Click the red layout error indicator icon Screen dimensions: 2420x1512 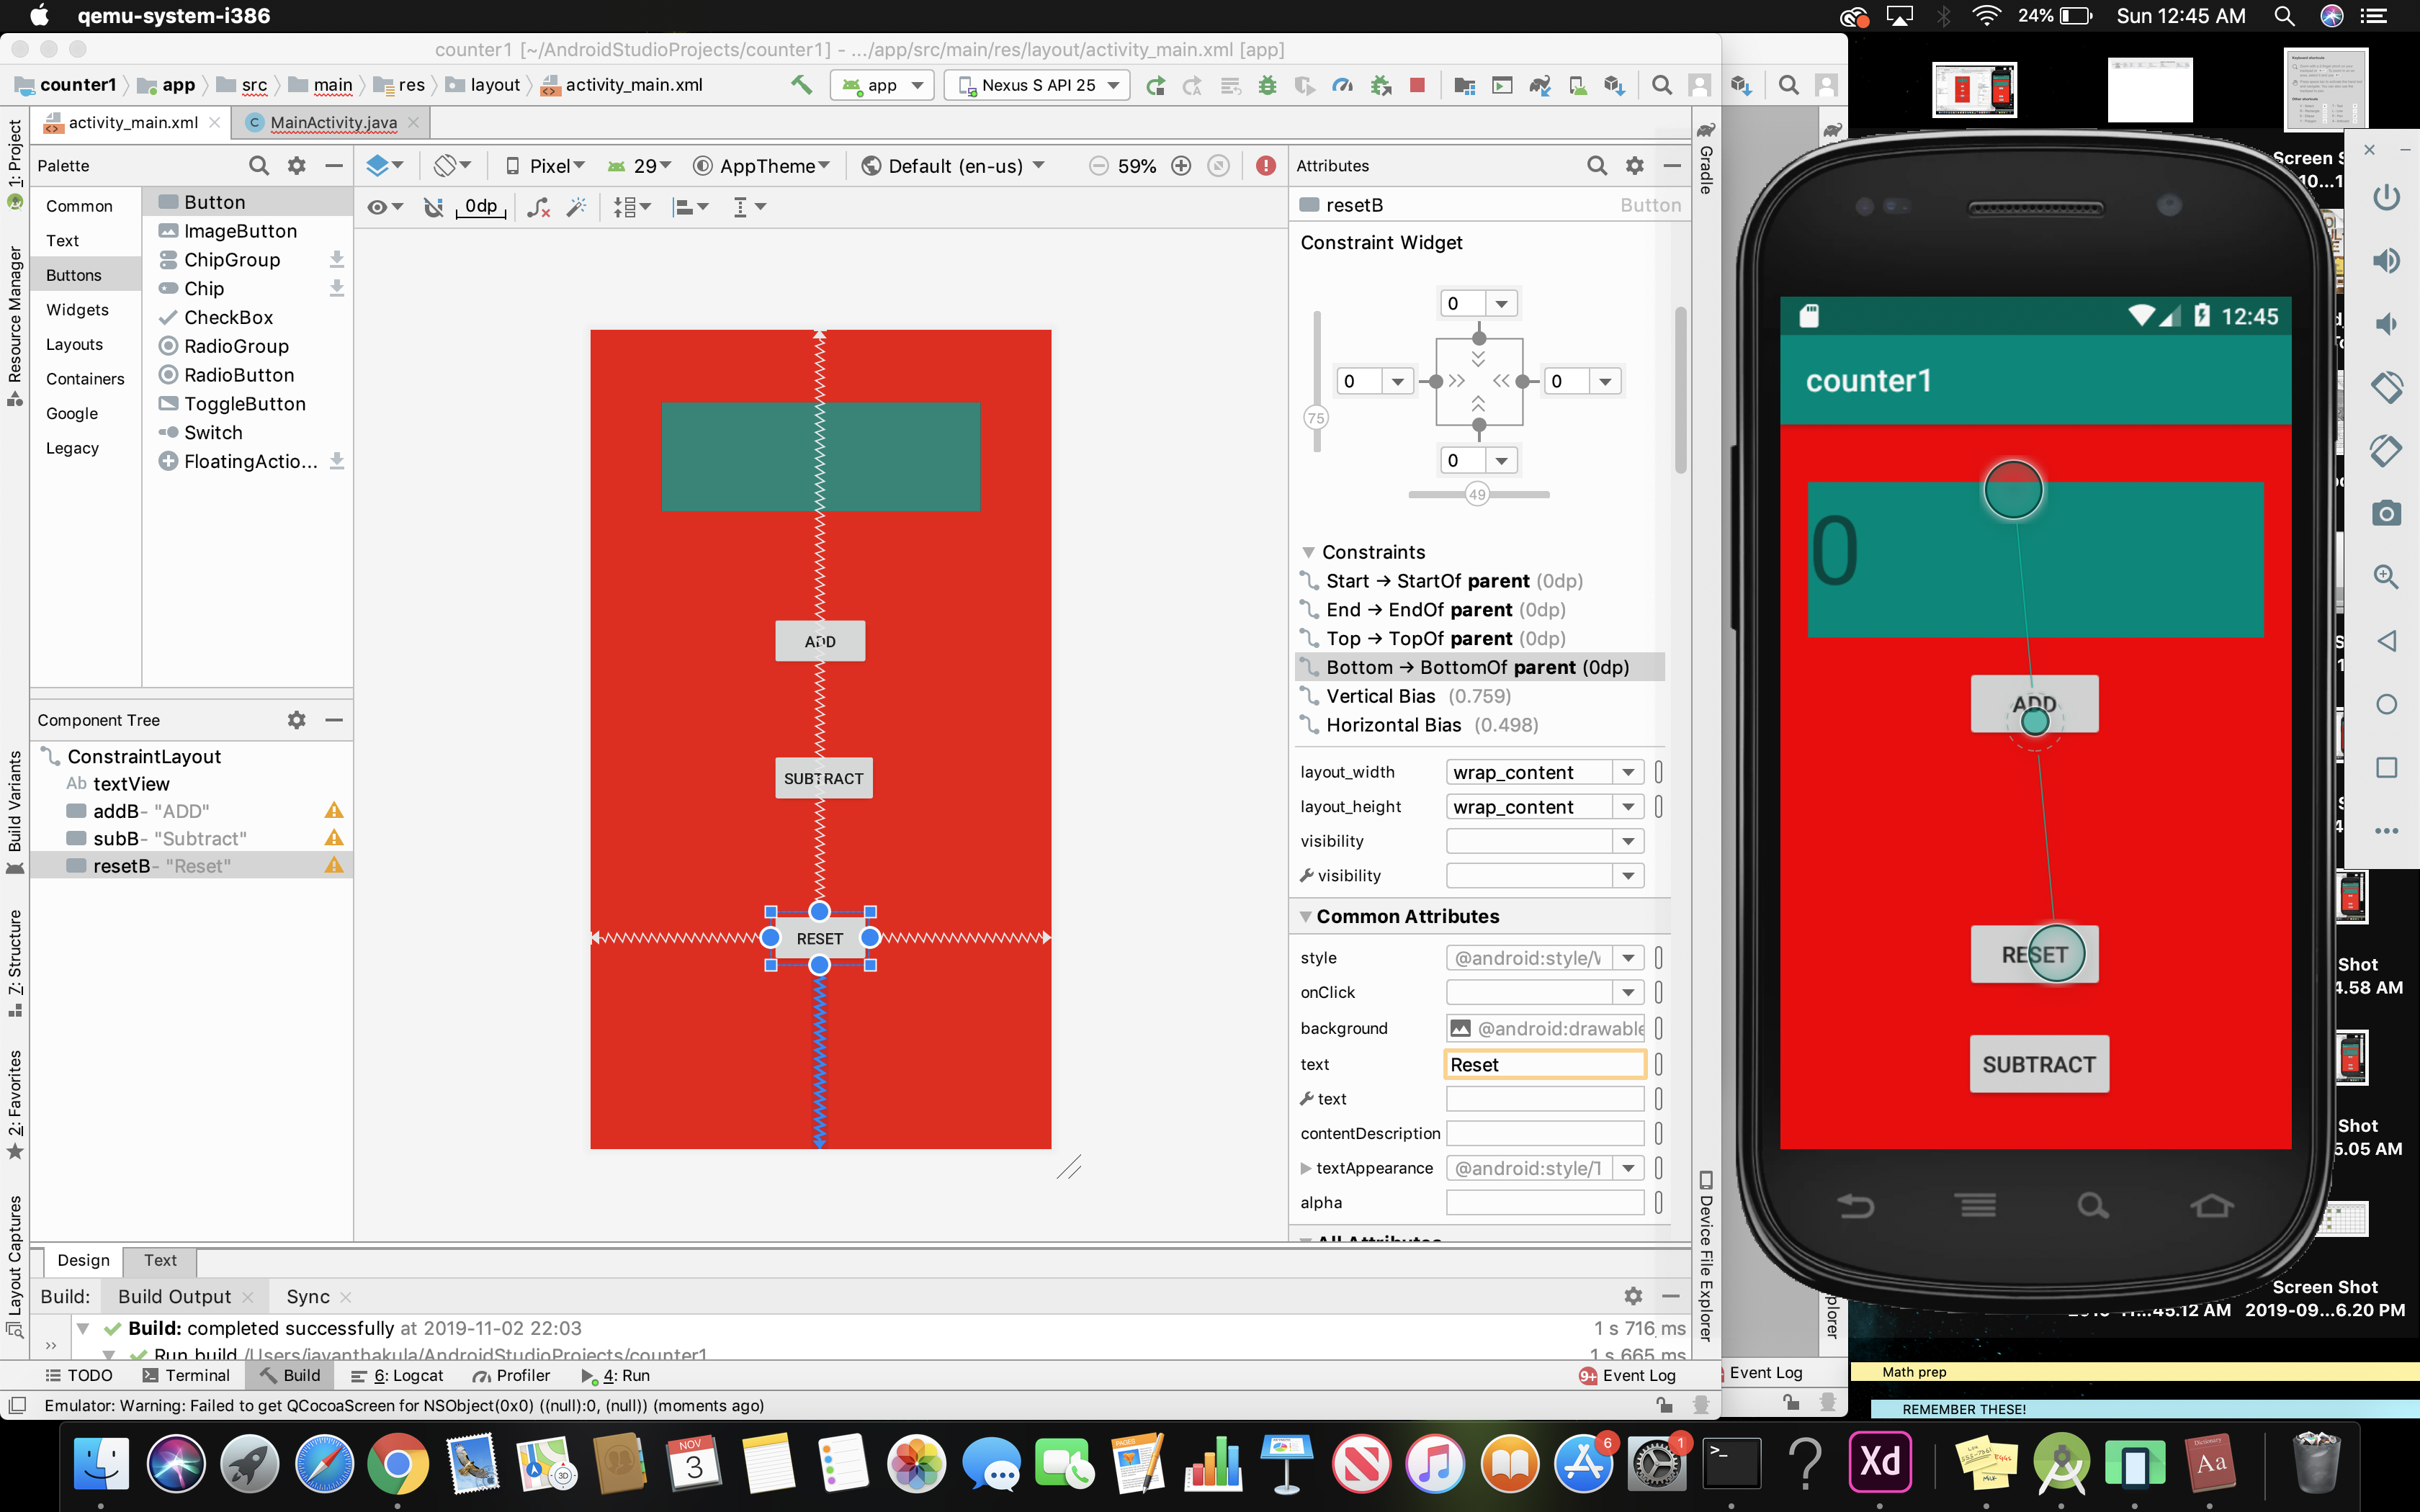[1266, 166]
